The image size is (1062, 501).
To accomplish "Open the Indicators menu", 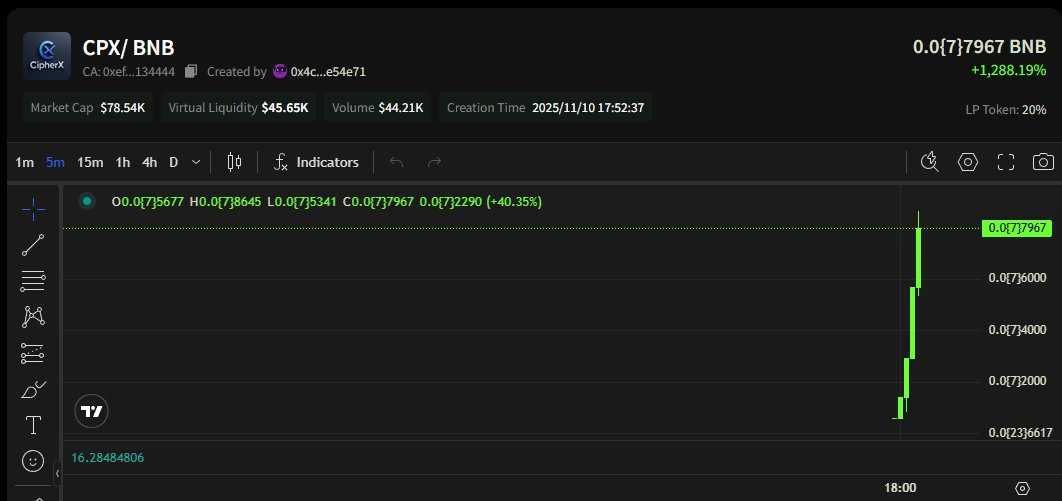I will [x=316, y=162].
